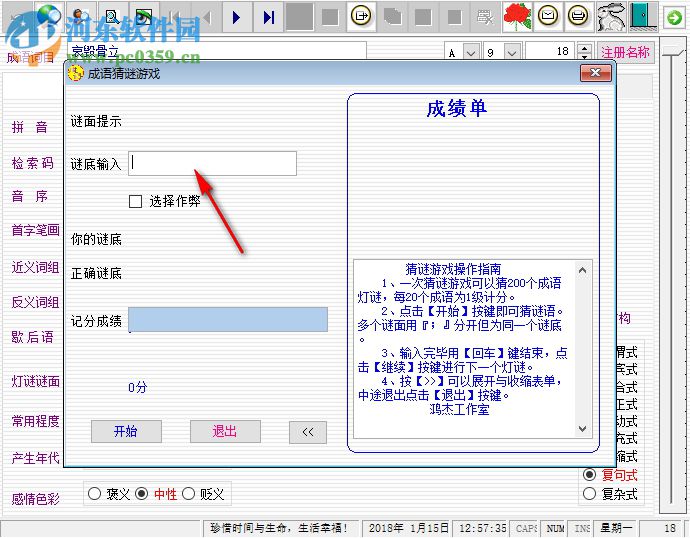Click the 近义词组 label
The height and width of the screenshot is (538, 690).
pyautogui.click(x=36, y=267)
